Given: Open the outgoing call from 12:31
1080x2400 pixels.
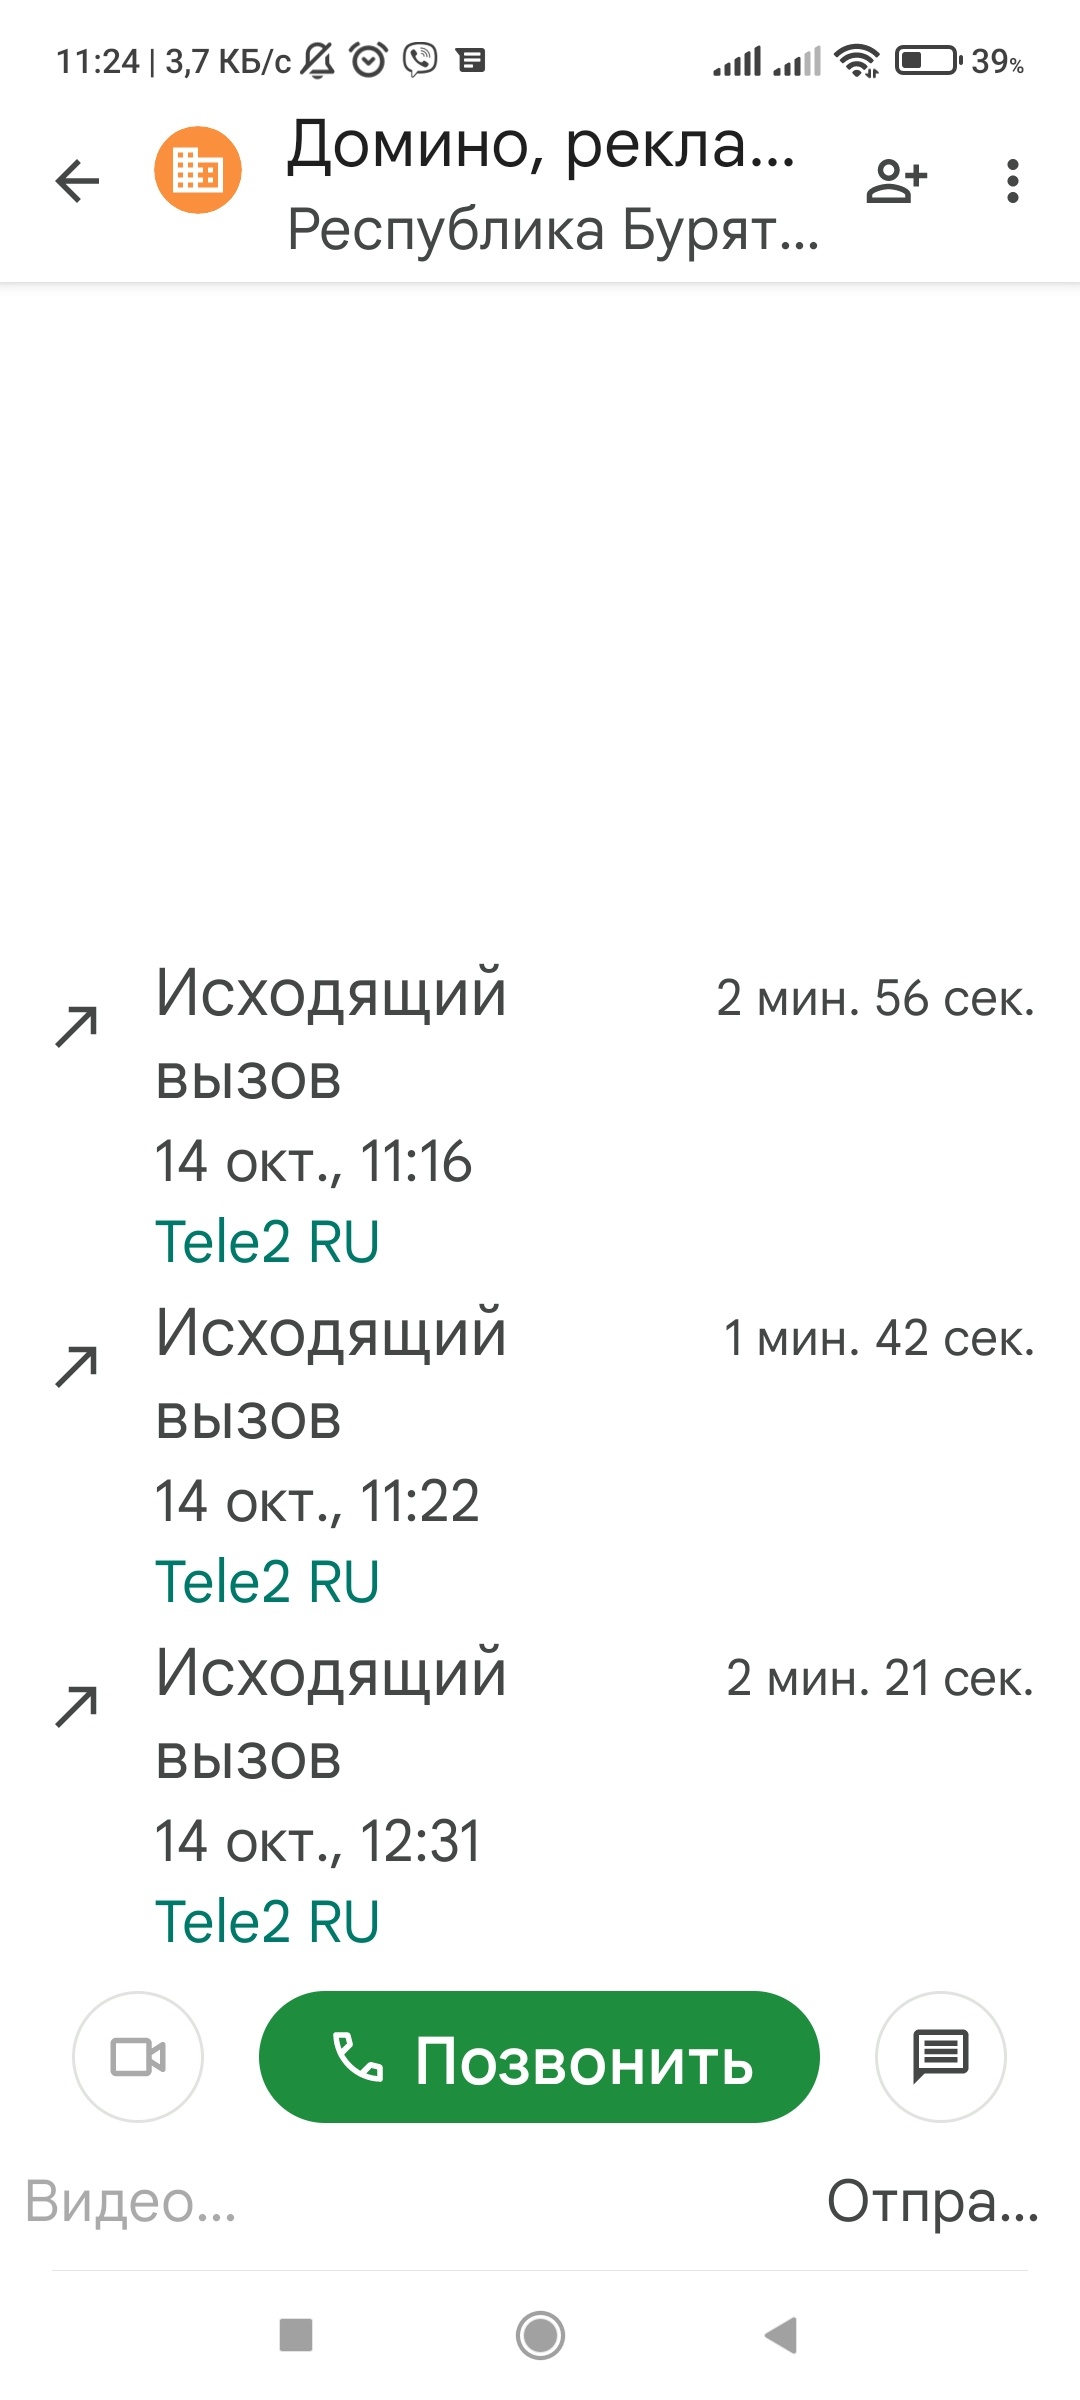Looking at the screenshot, I should pyautogui.click(x=540, y=1795).
